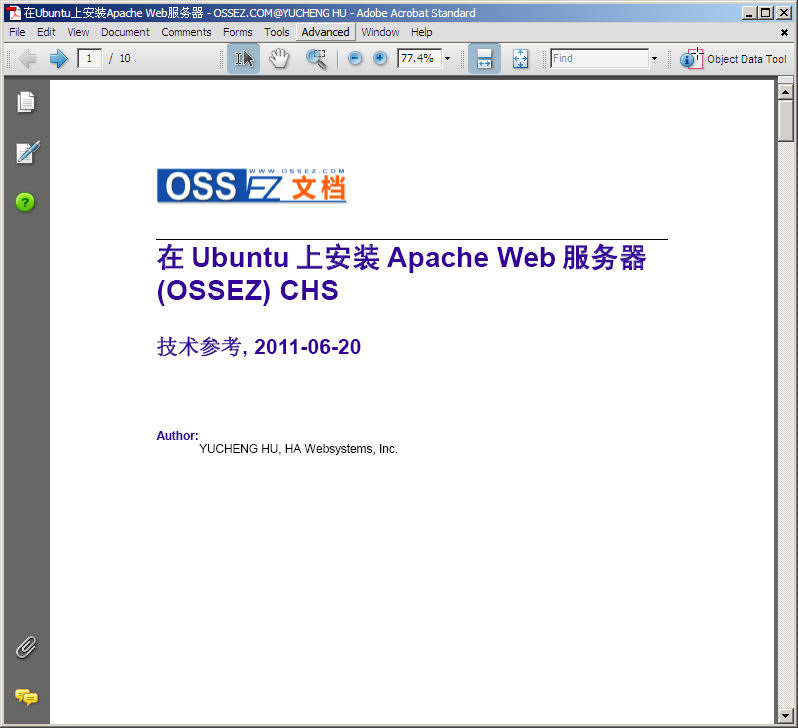Pick the Marquee Zoom tool
798x728 pixels.
316,59
